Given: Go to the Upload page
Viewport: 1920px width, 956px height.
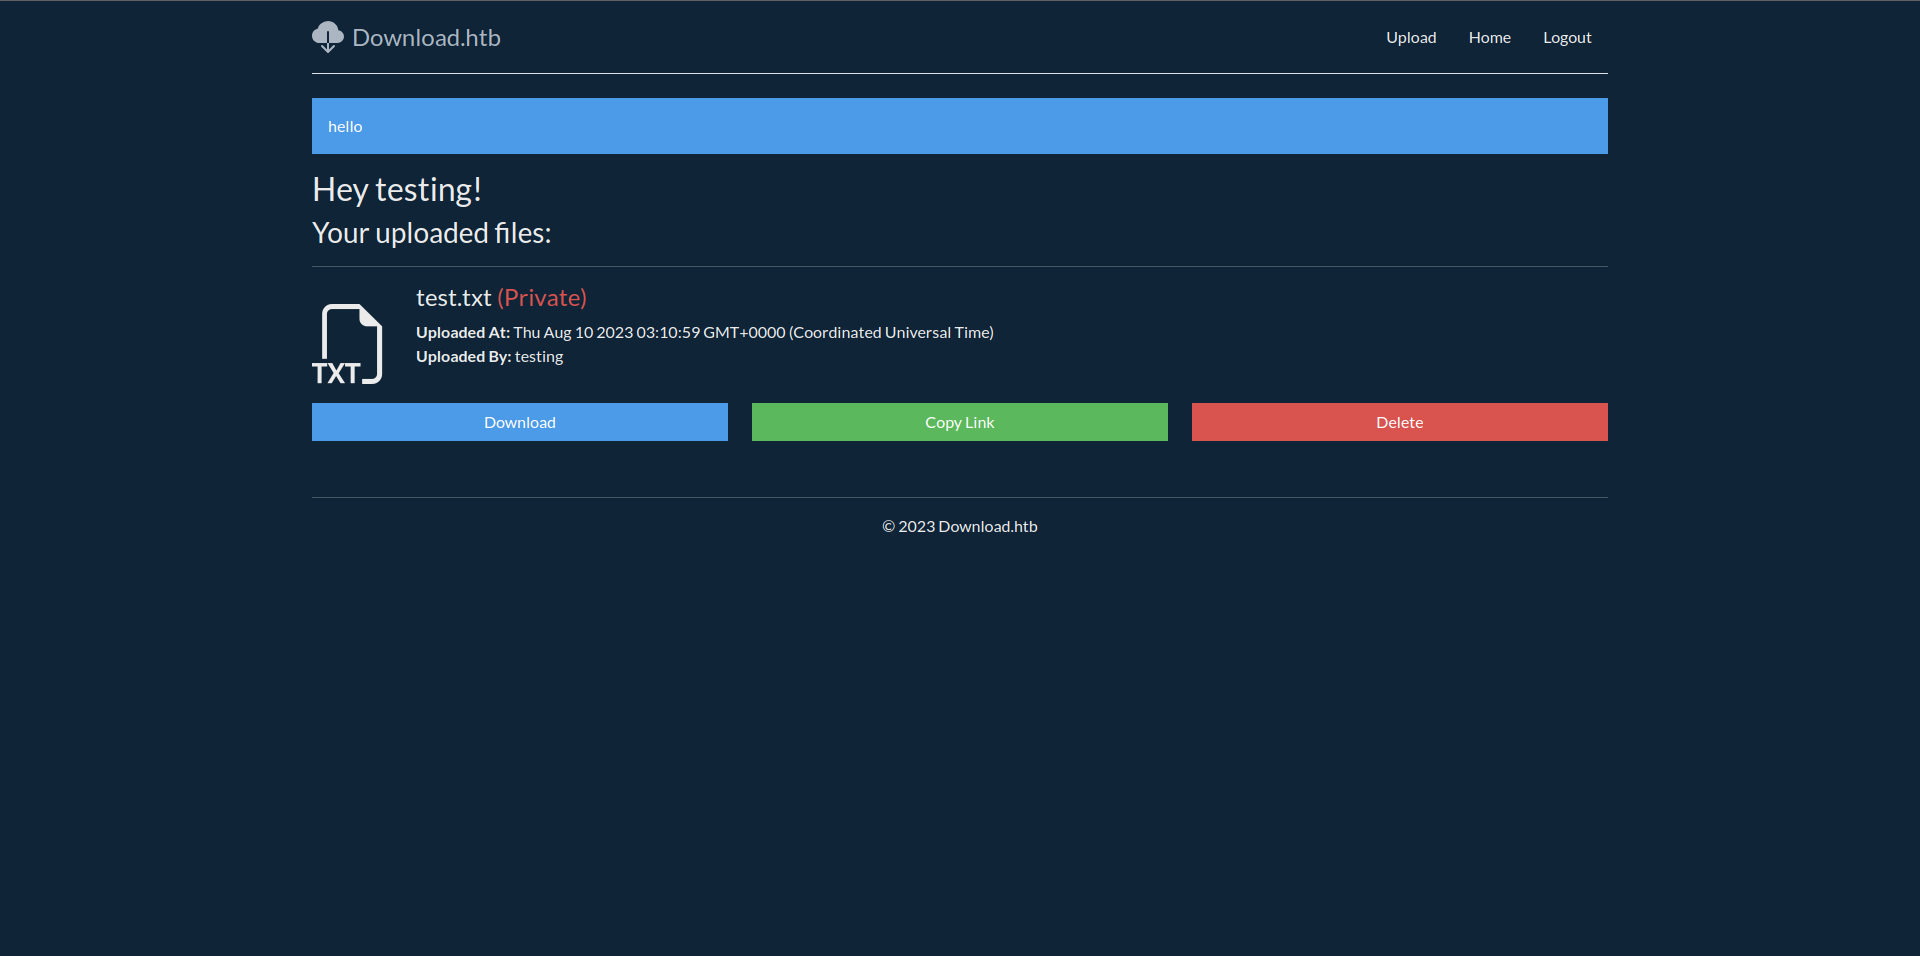Looking at the screenshot, I should tap(1410, 38).
